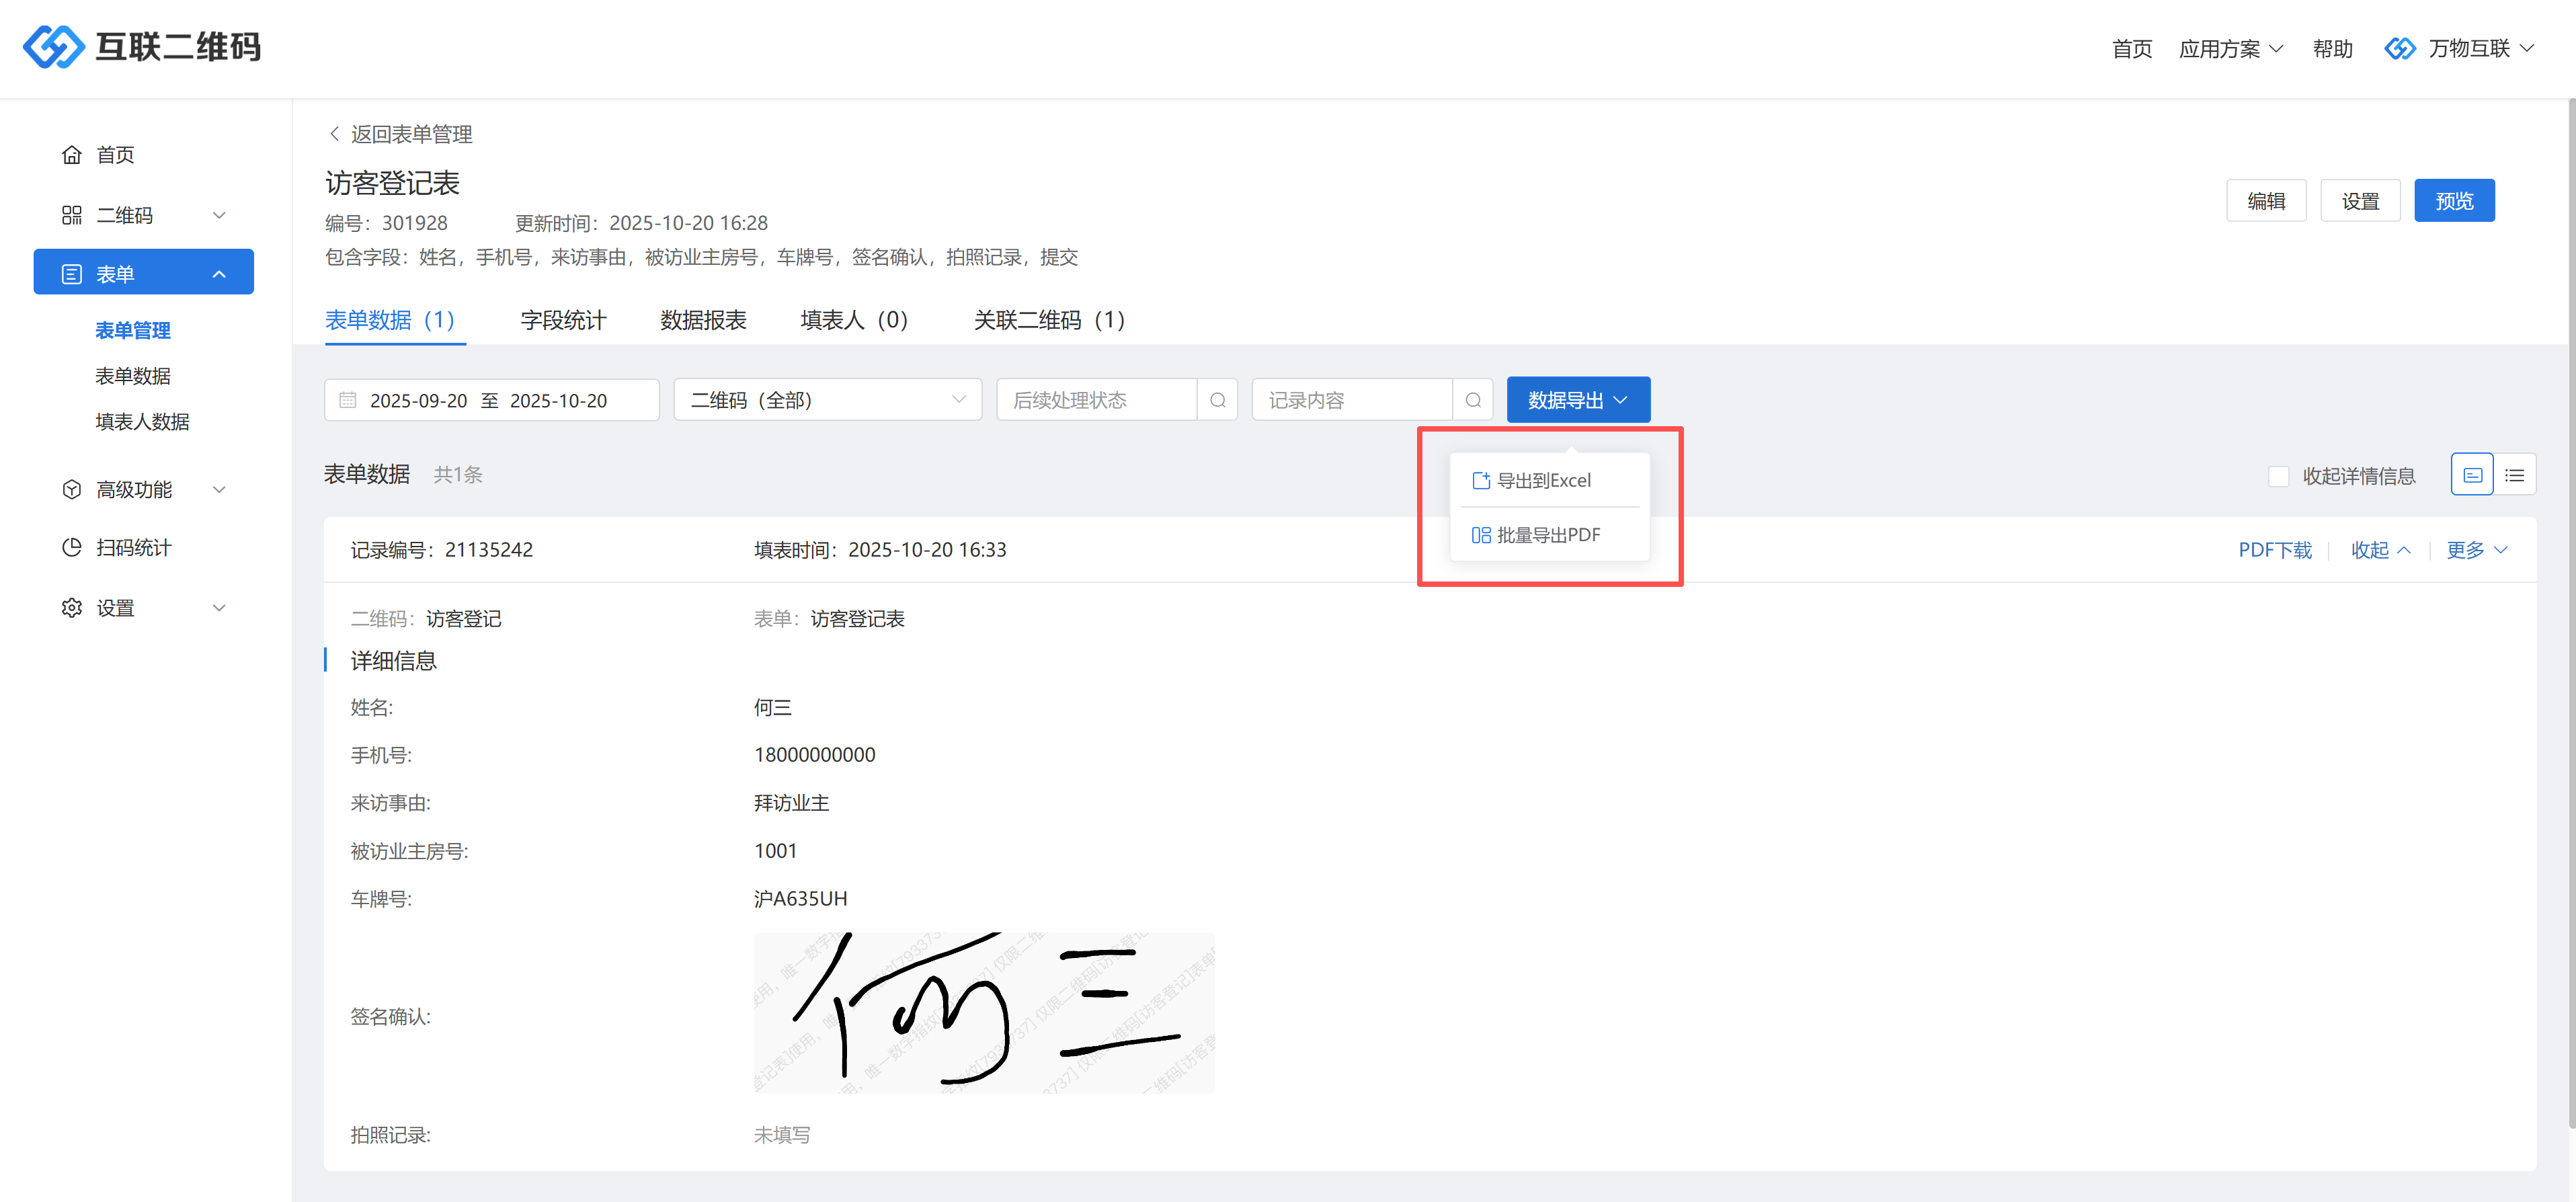The height and width of the screenshot is (1202, 2576).
Task: Click the search icon beside 后续处理状态
Action: pos(1217,400)
